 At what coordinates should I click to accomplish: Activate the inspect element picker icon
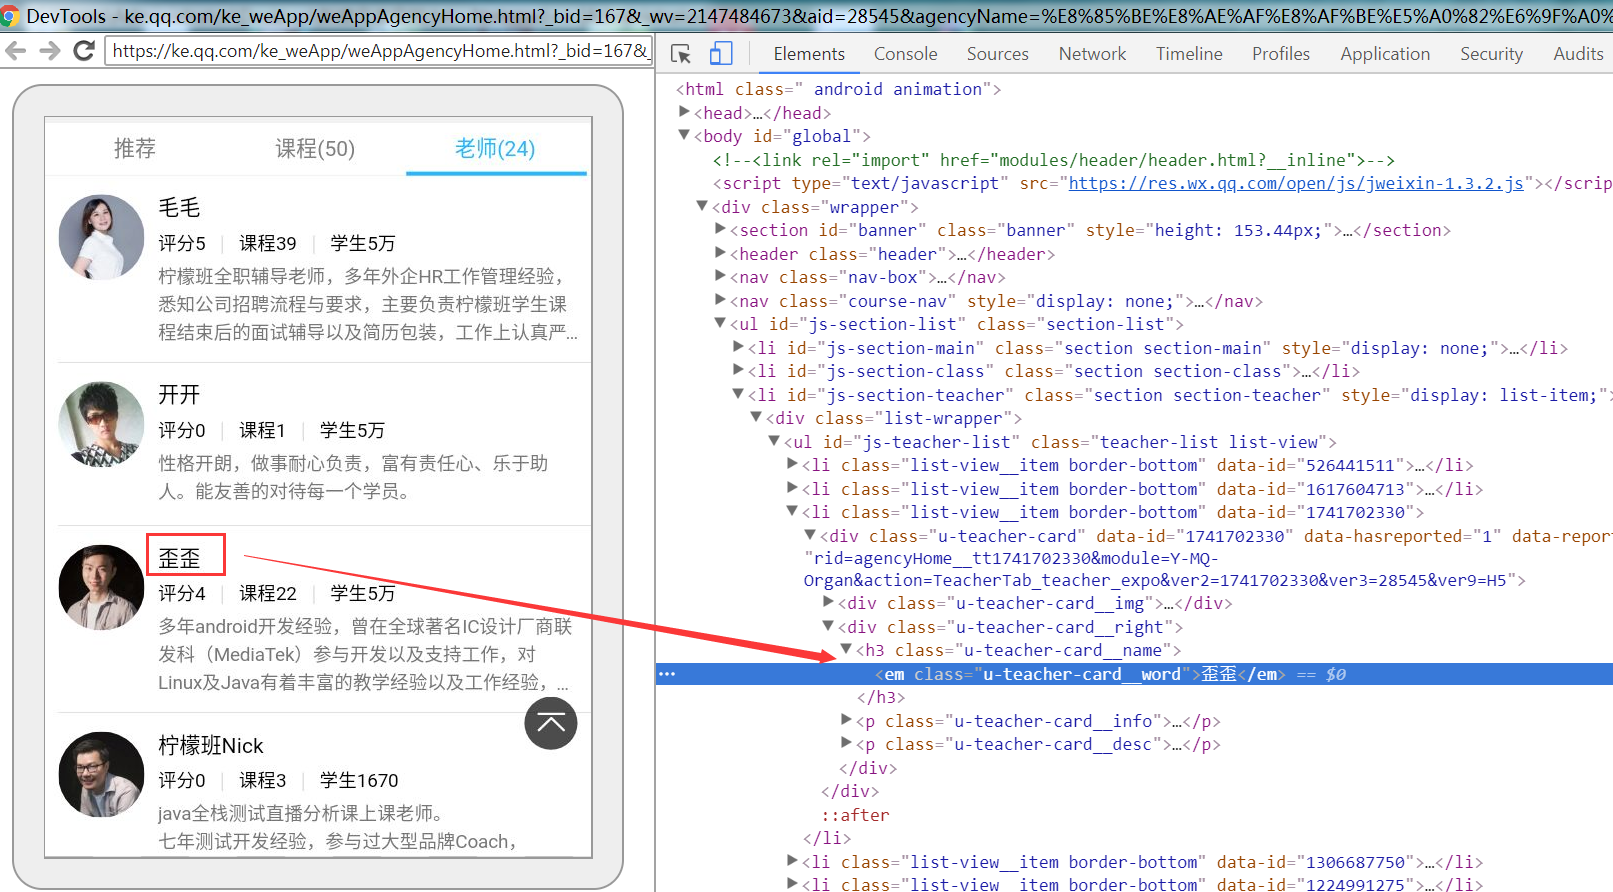681,54
